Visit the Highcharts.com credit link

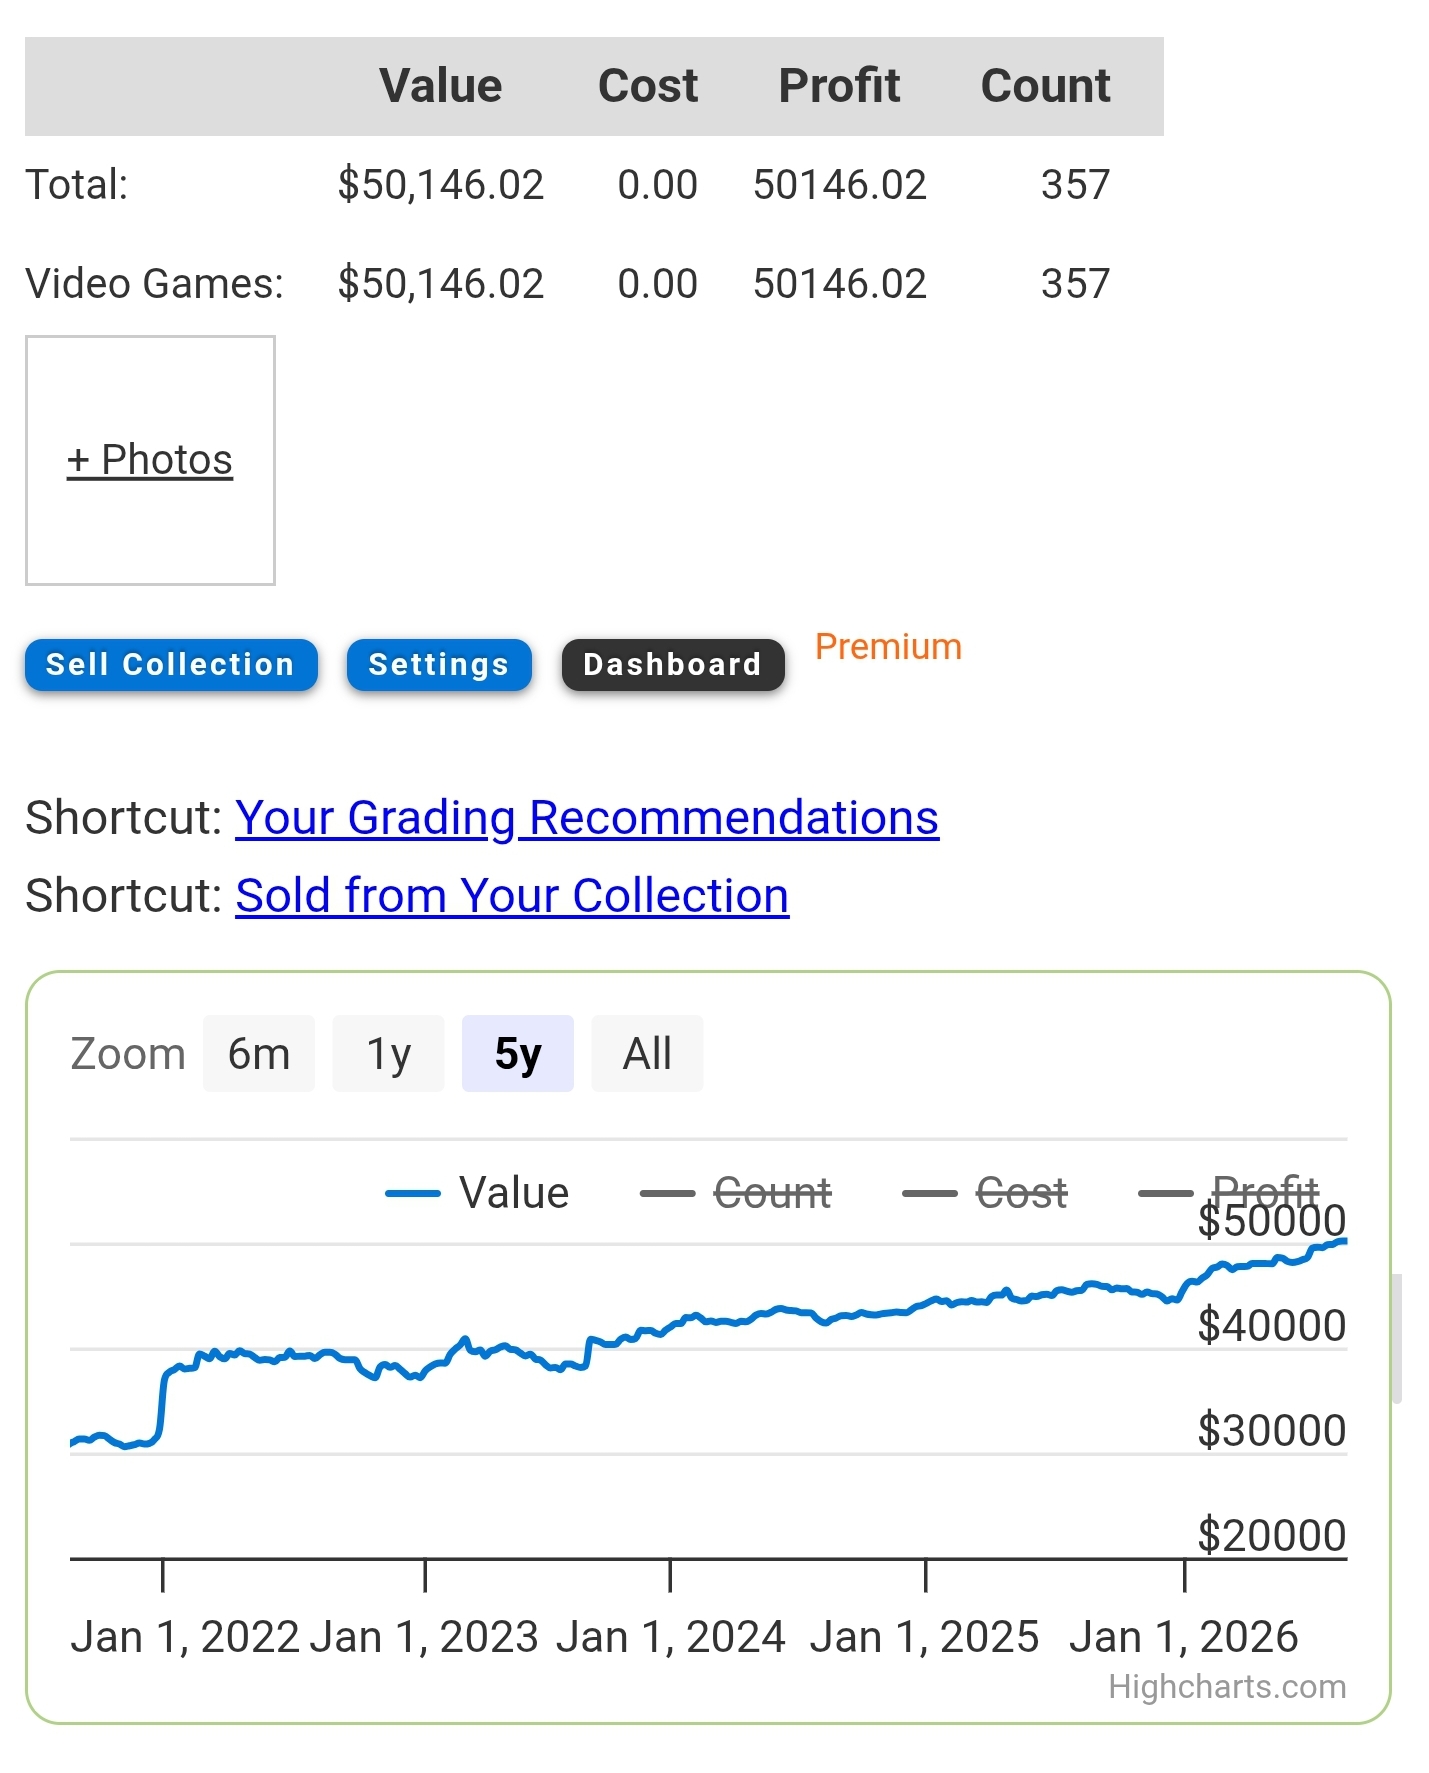click(1227, 1687)
